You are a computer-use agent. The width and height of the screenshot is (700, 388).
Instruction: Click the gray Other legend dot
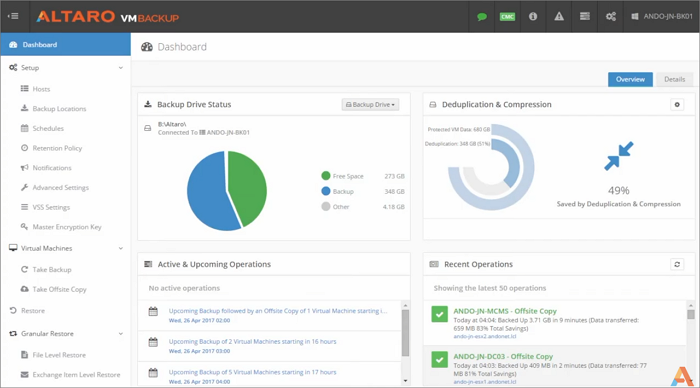click(x=325, y=206)
